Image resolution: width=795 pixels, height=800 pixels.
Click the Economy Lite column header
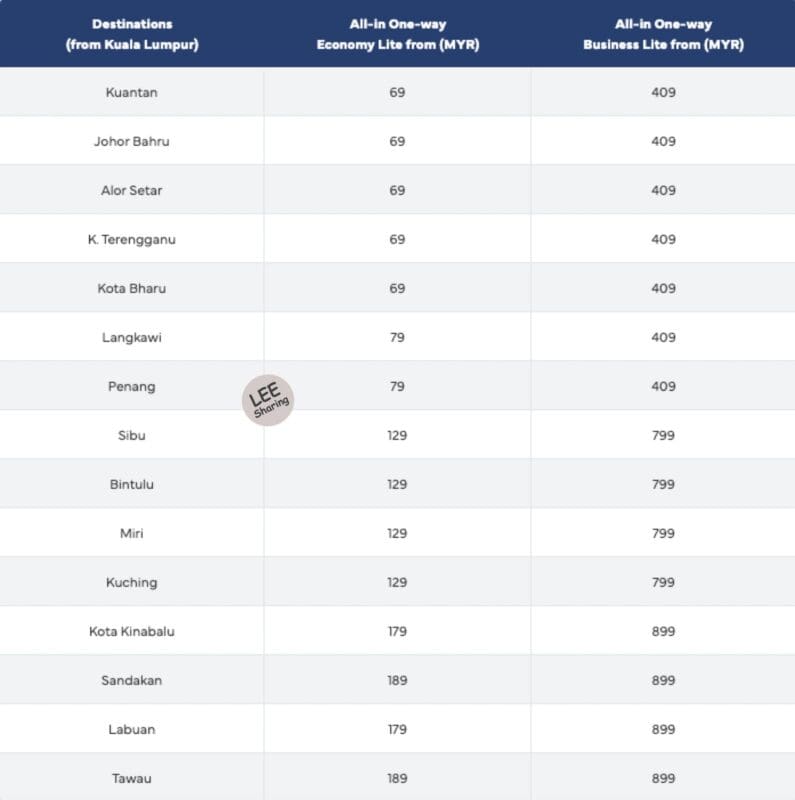coord(398,34)
